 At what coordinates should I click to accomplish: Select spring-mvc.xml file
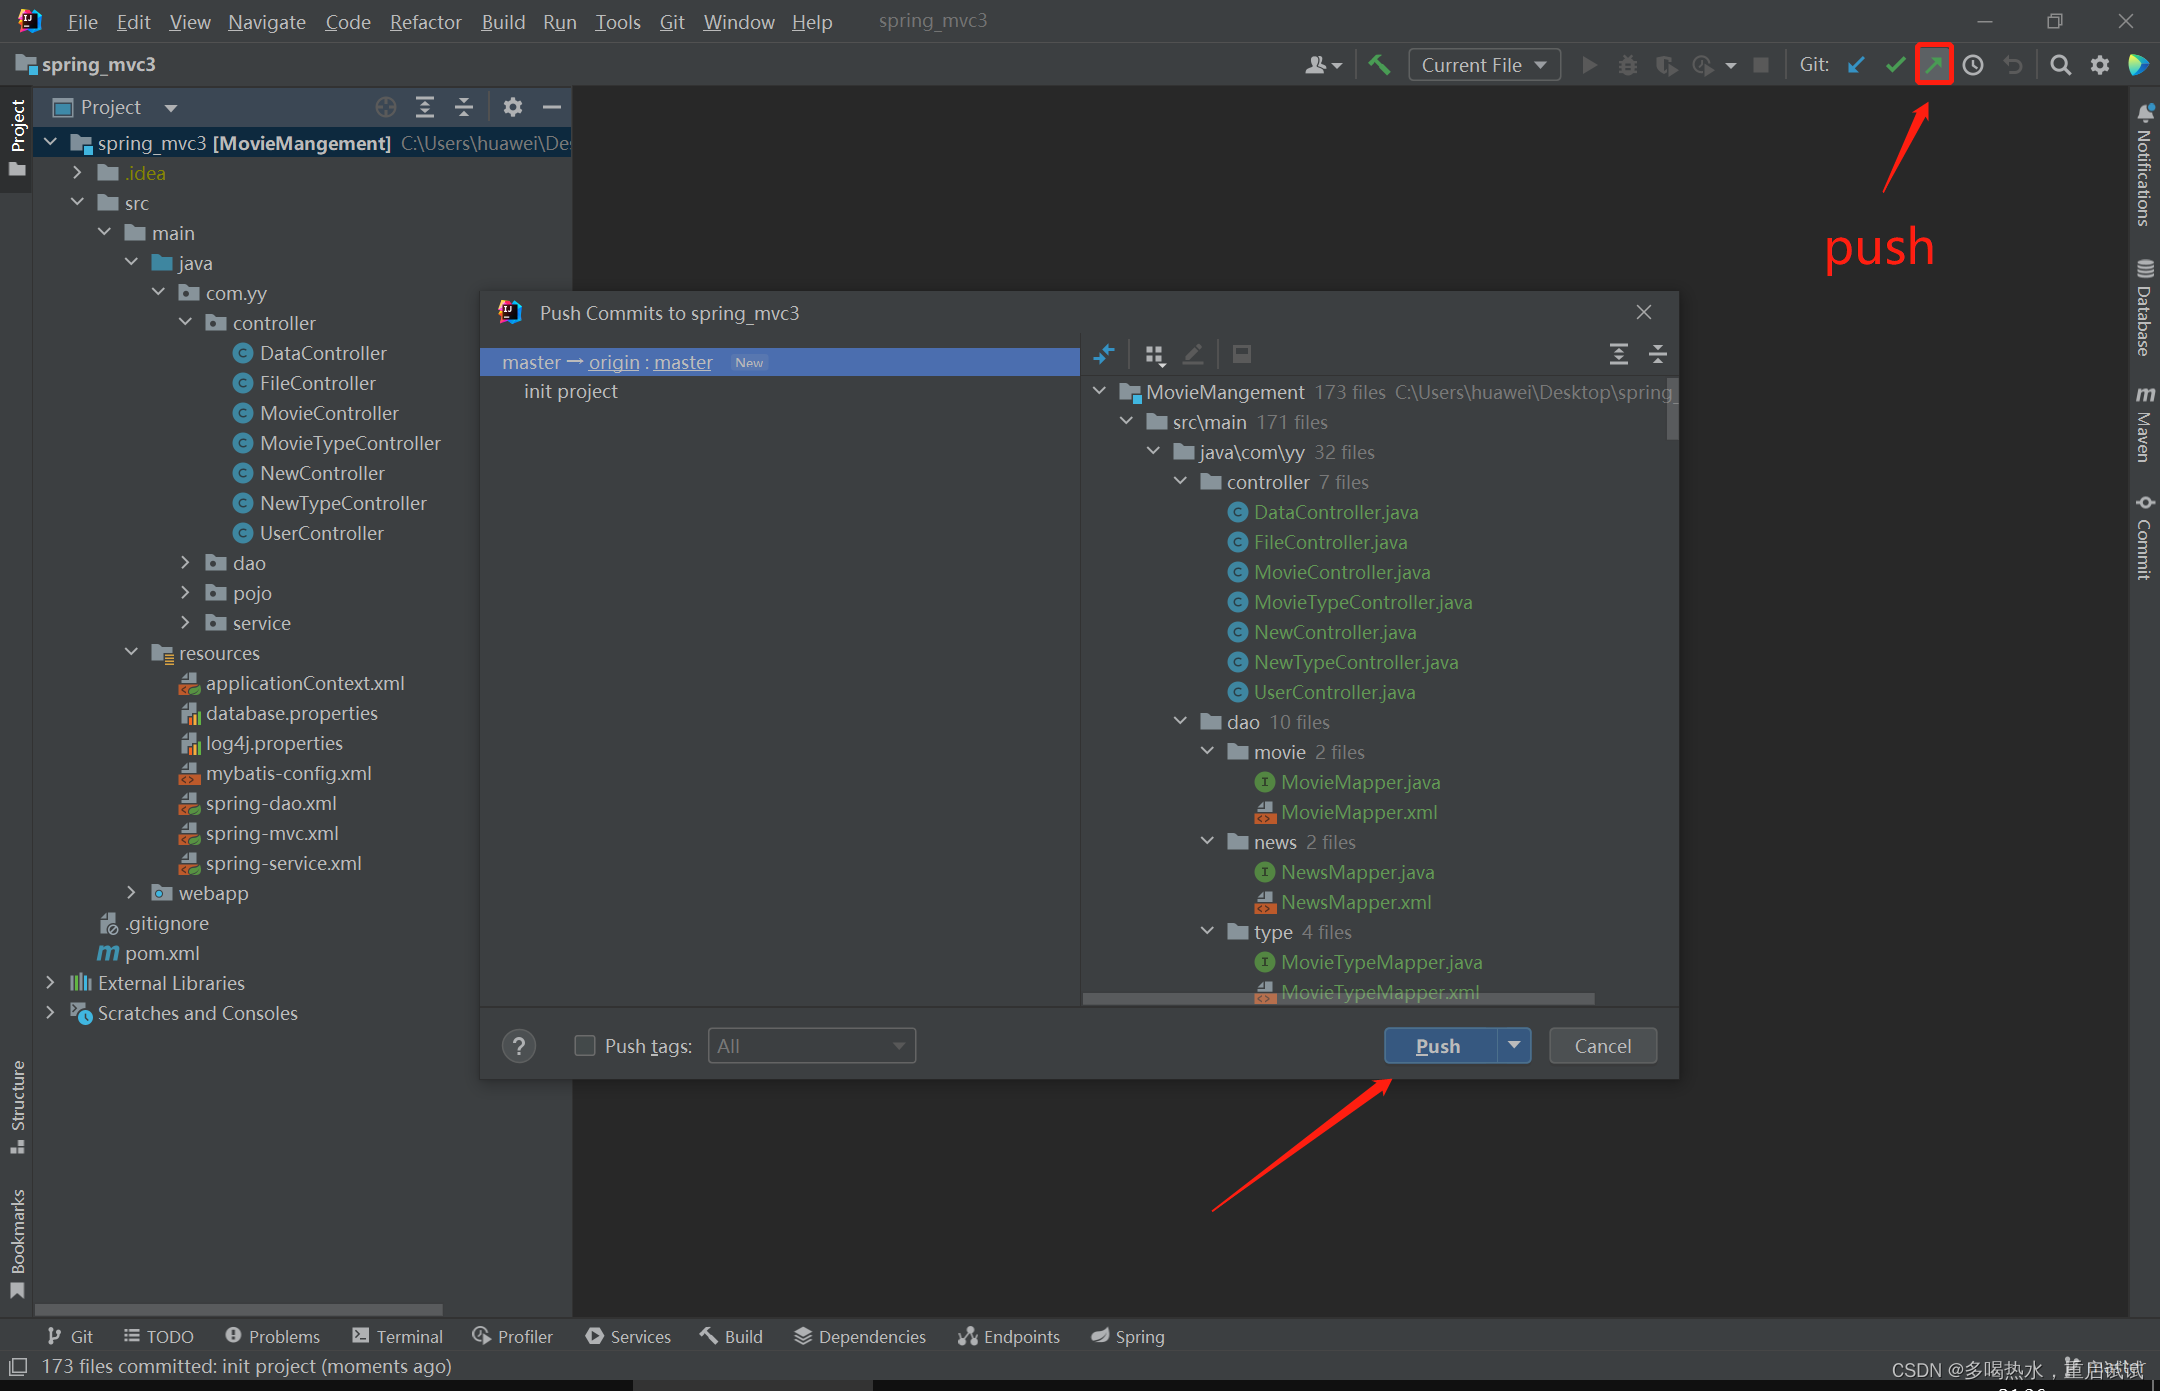(272, 833)
